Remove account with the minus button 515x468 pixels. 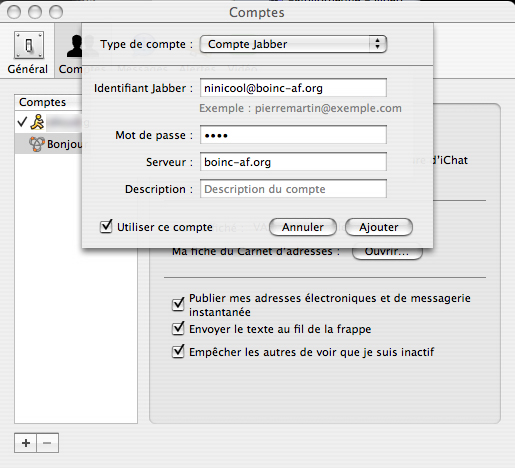[47, 443]
